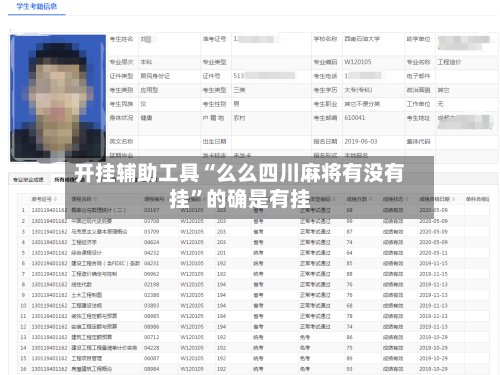This screenshot has height=375, width=500.
Task: Click course code 08984 in row 16
Action: coord(151,369)
